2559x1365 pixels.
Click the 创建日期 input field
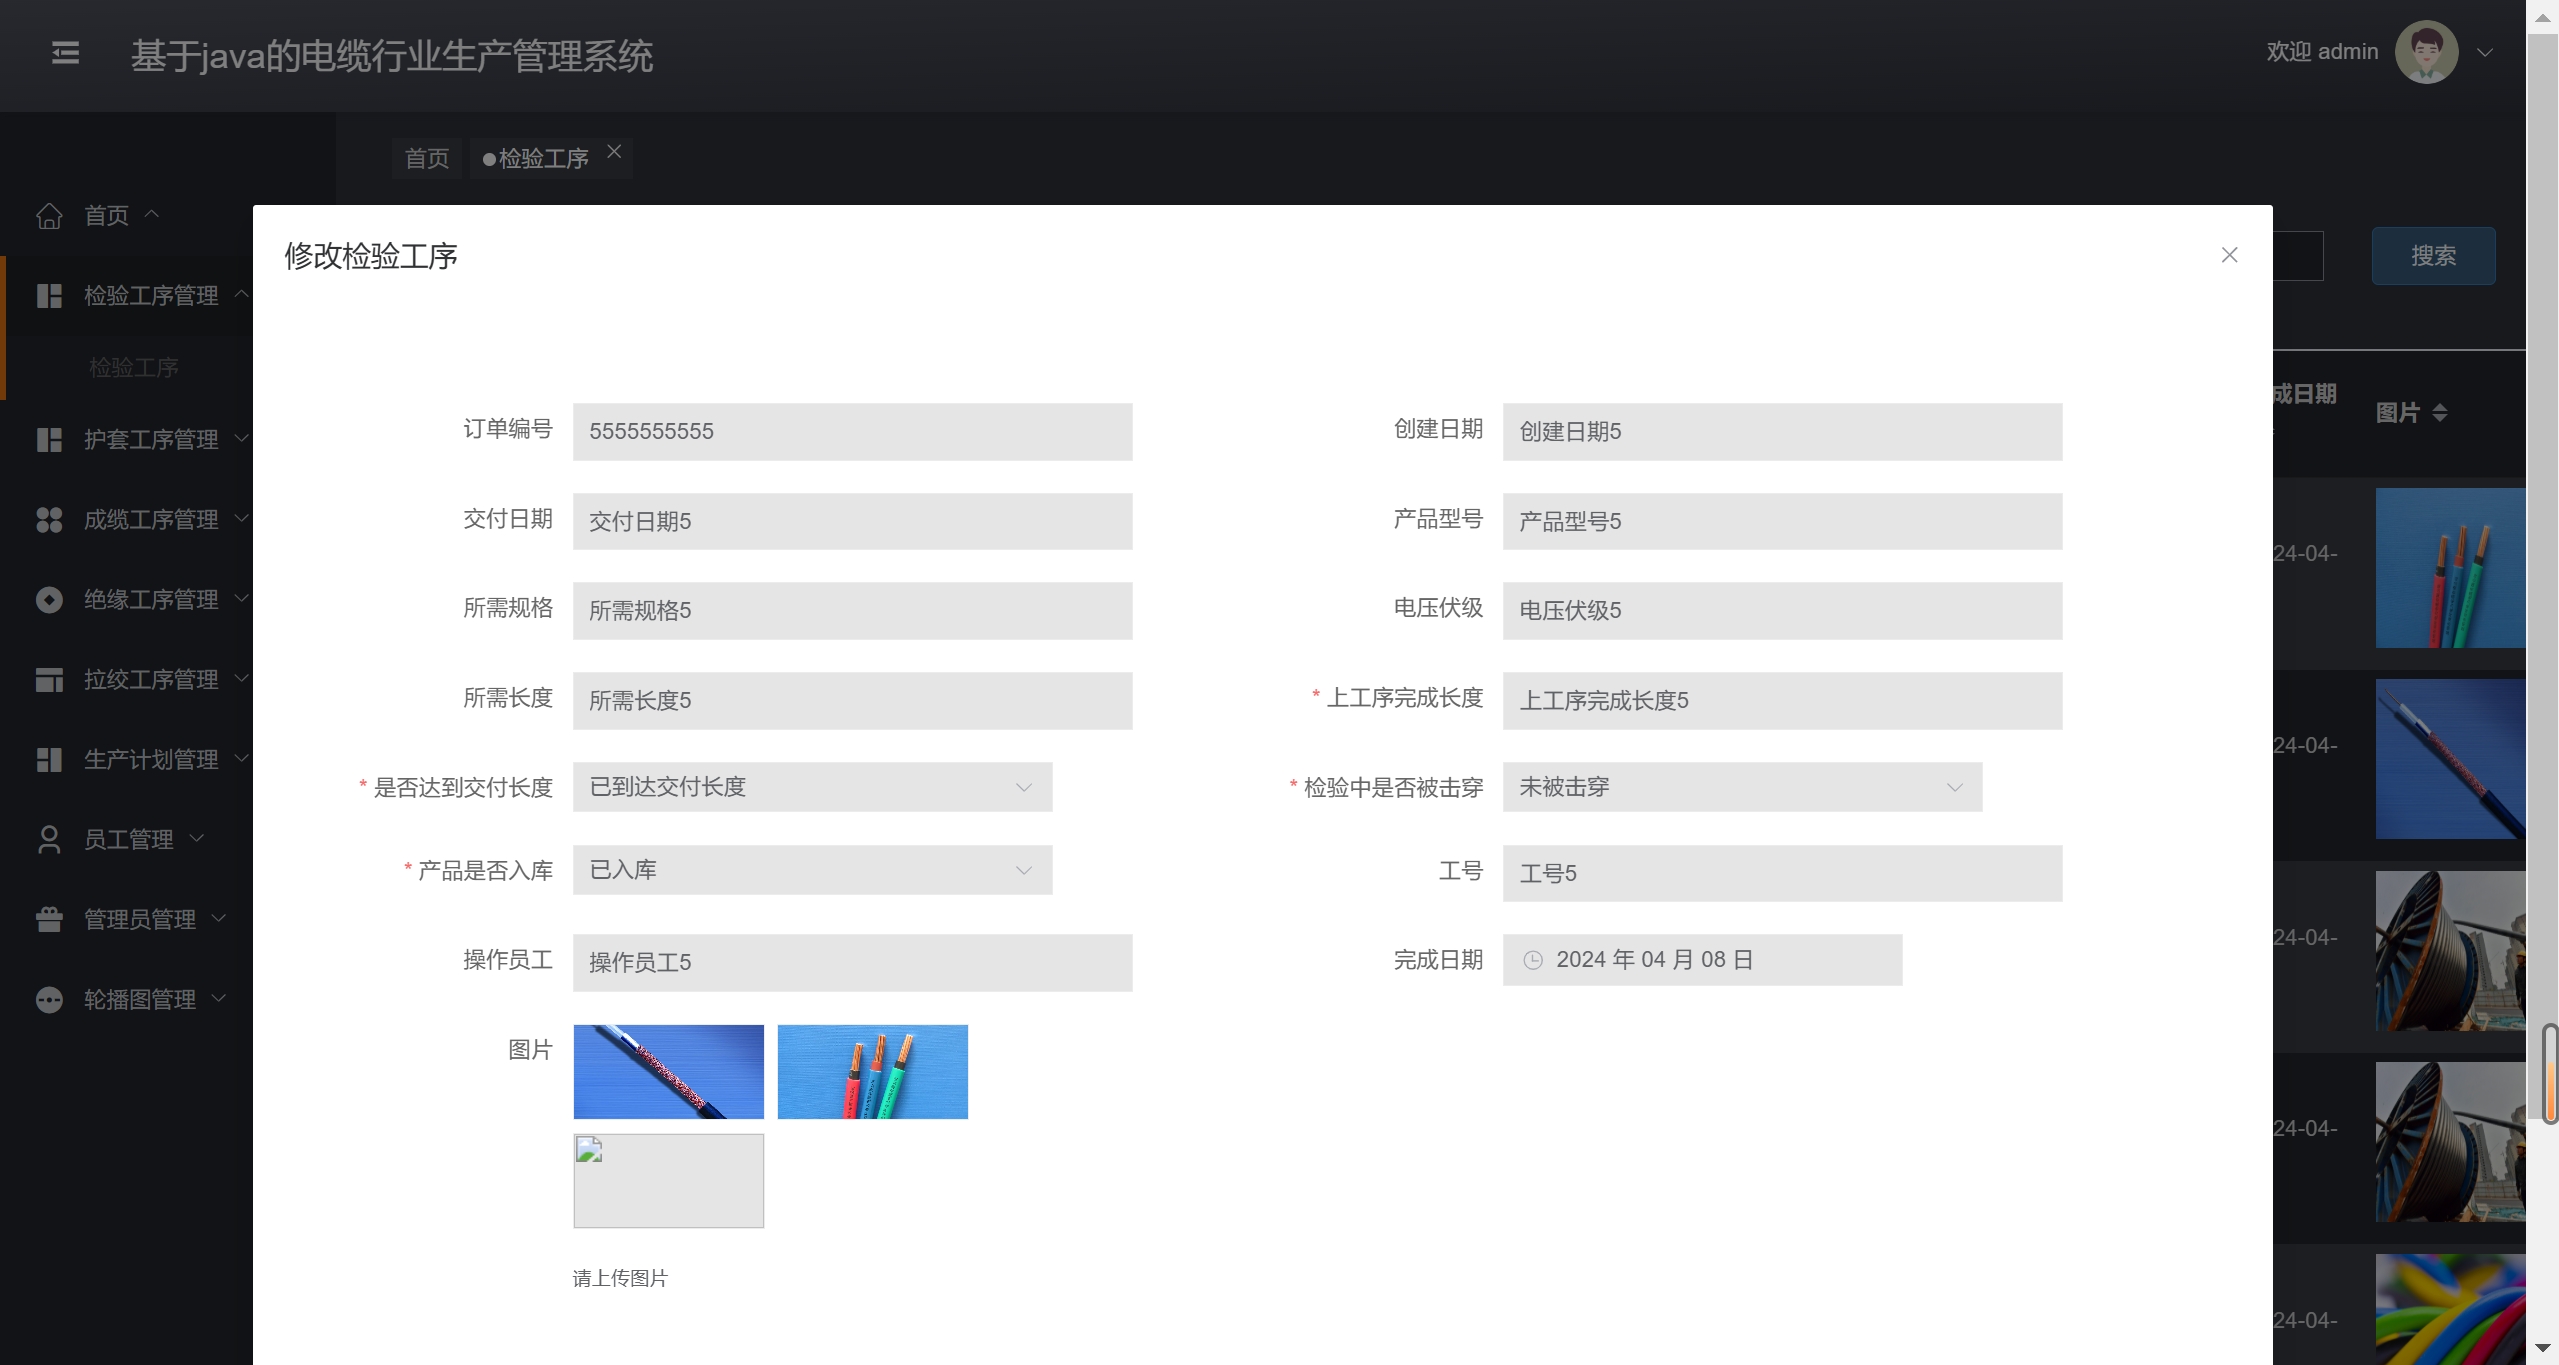click(1782, 432)
